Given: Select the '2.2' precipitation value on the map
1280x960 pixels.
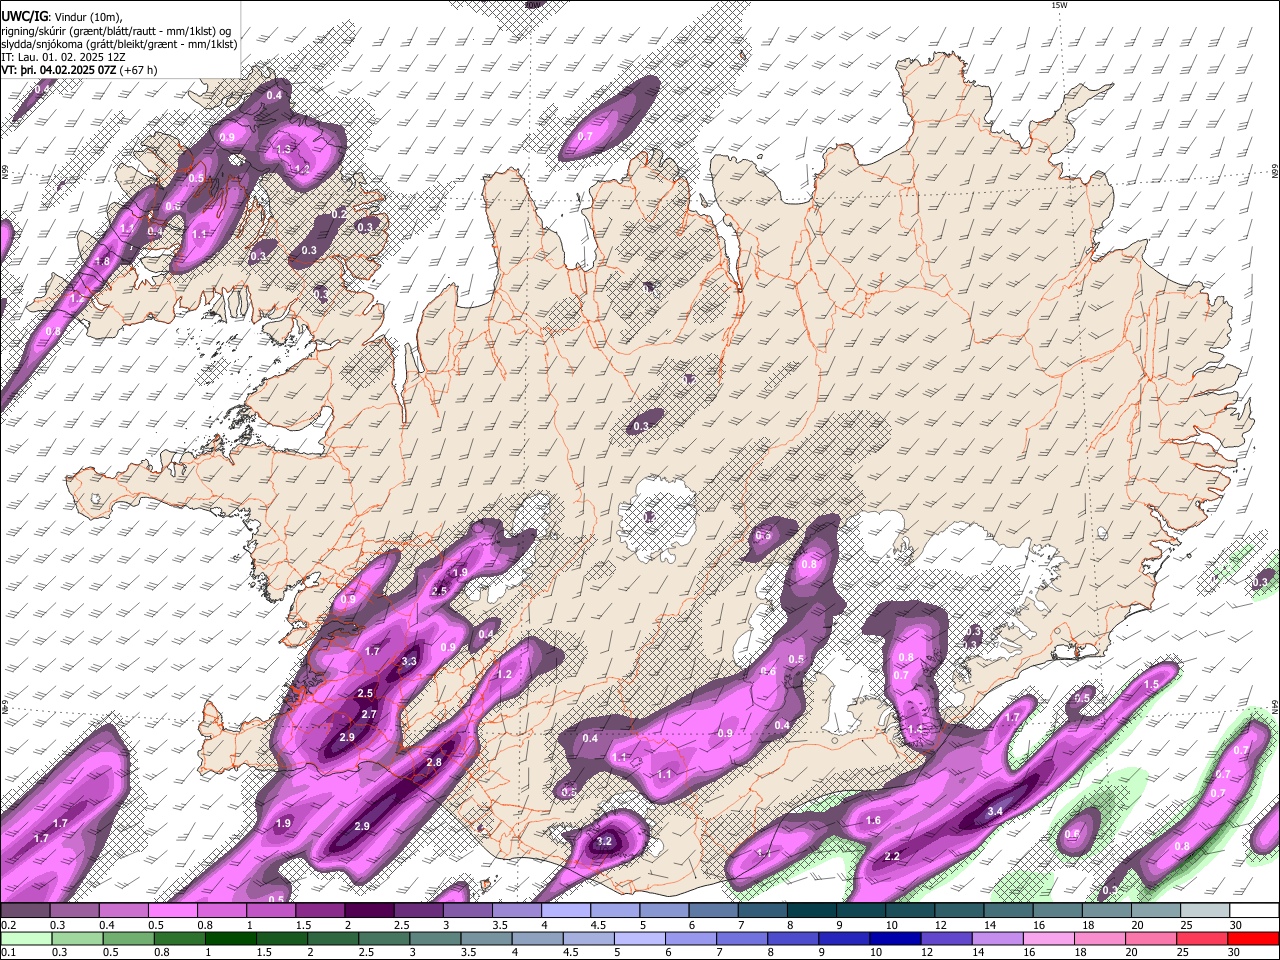Looking at the screenshot, I should (892, 857).
